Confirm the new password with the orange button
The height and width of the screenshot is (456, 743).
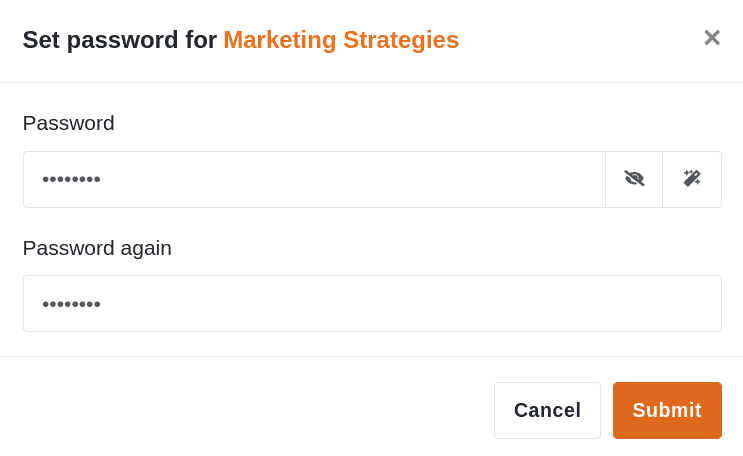pyautogui.click(x=667, y=410)
